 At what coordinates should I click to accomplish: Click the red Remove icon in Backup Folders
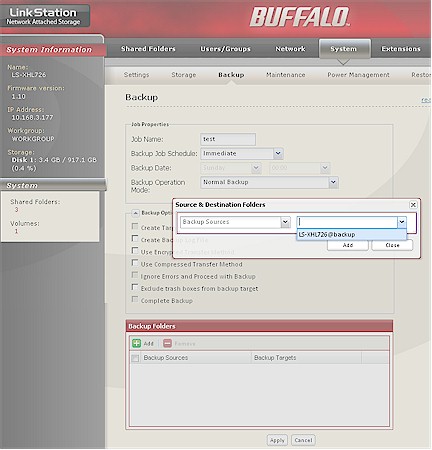point(167,343)
